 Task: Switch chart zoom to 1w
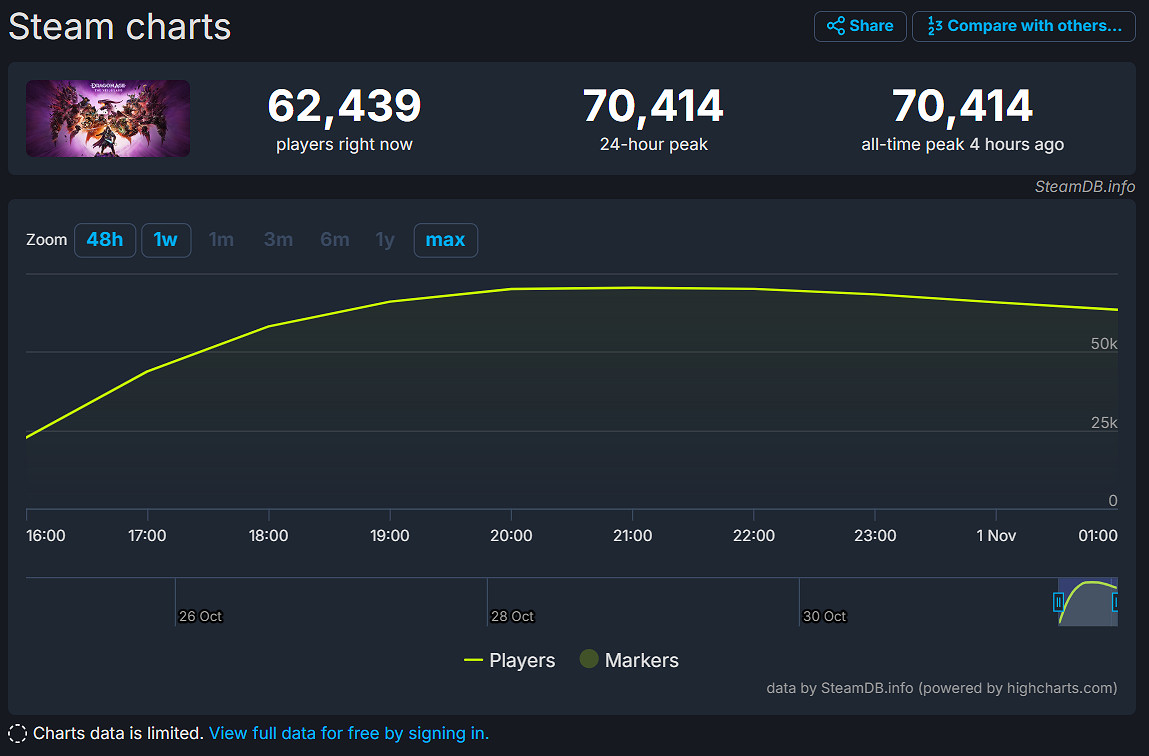pos(166,240)
